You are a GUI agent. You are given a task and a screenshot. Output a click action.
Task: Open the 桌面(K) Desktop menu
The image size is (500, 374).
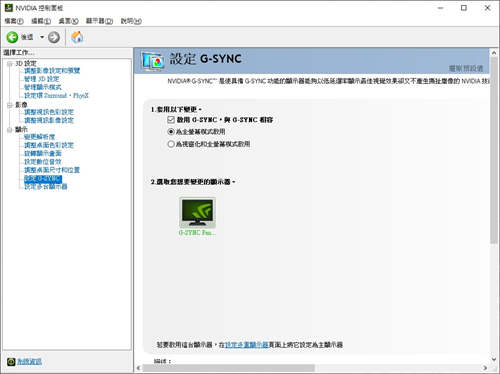coord(68,21)
